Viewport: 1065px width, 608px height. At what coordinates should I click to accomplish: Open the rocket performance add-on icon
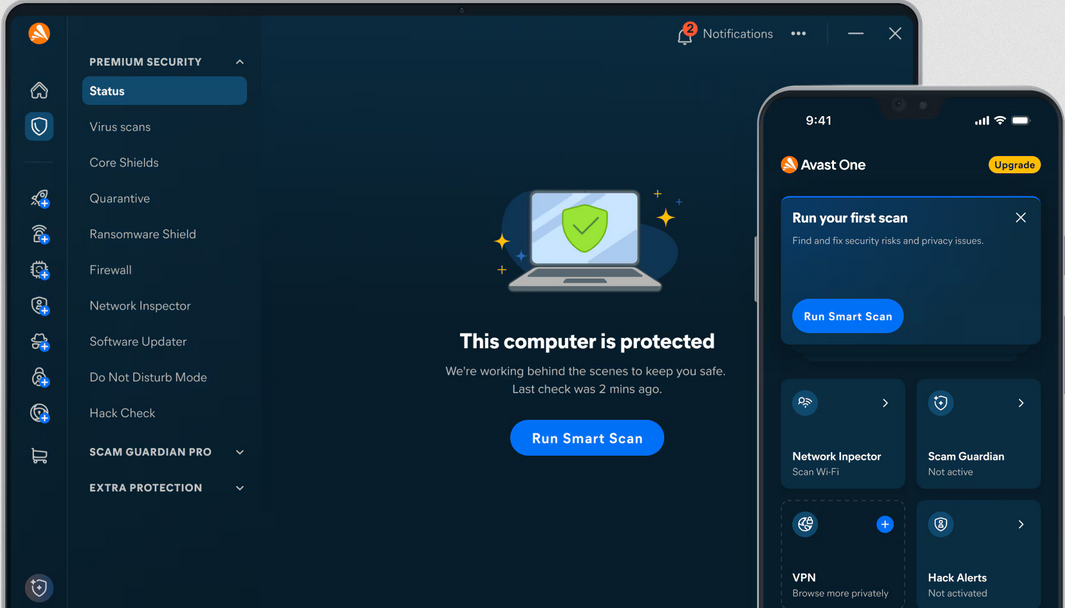point(40,198)
